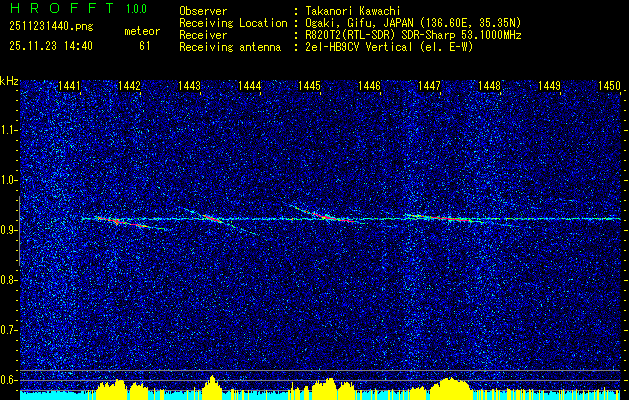Click the Observer field label

(x=203, y=11)
